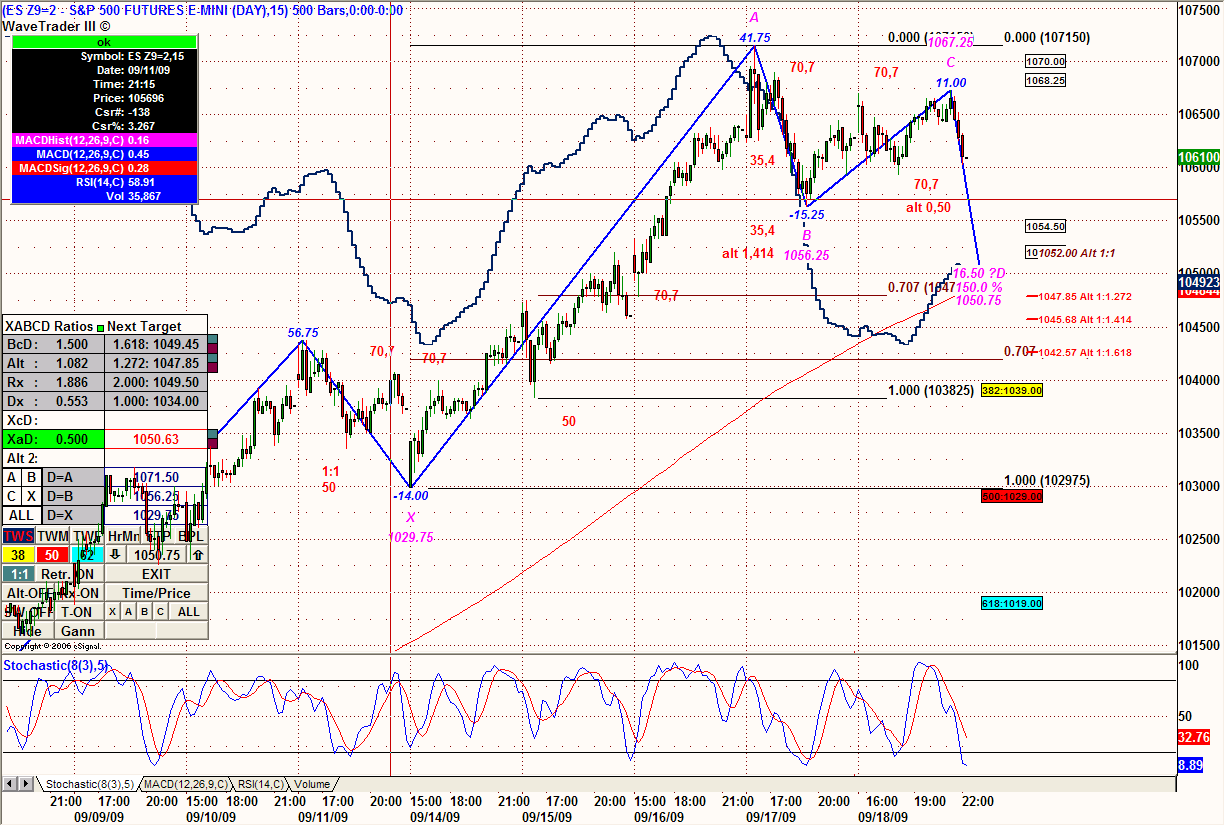Click the small C button in bottom row
This screenshot has width=1225, height=826.
click(x=160, y=611)
